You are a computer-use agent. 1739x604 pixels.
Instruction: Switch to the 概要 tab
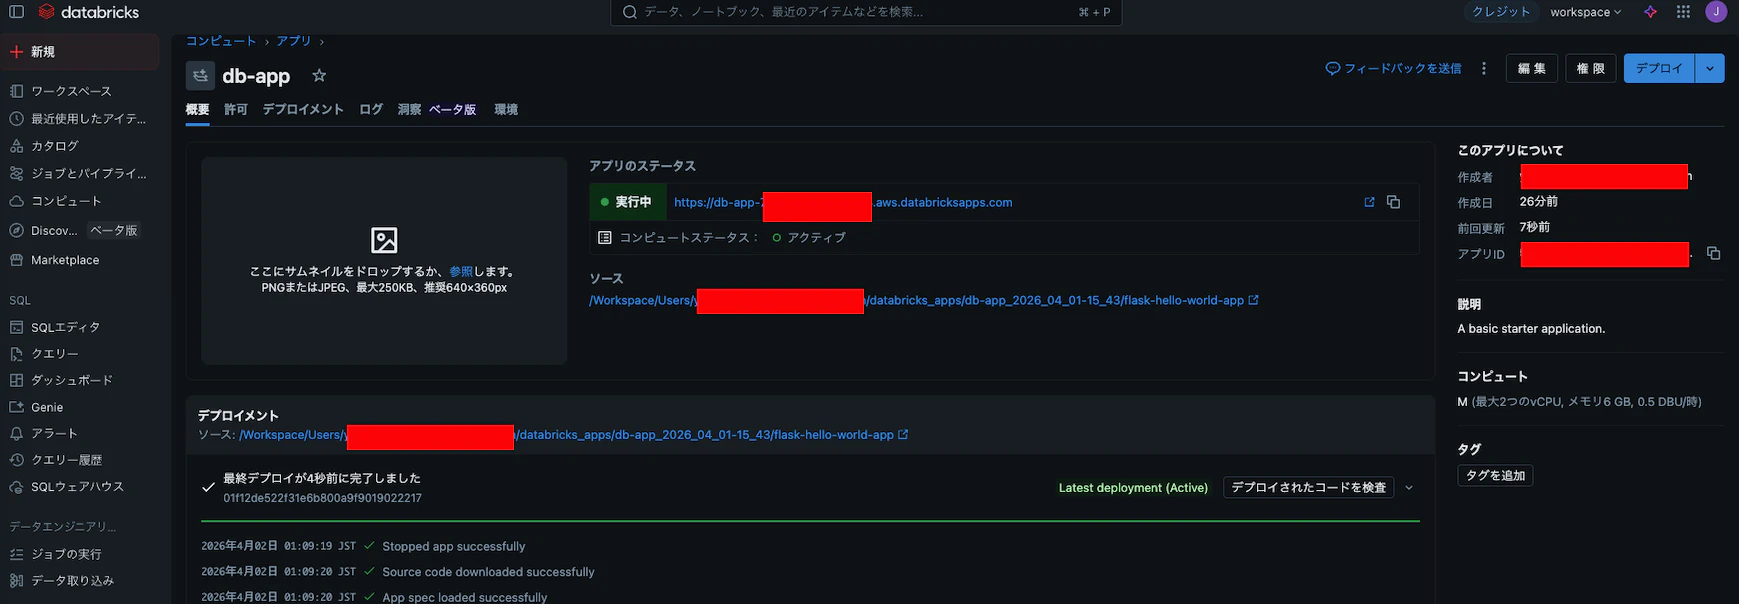(x=197, y=109)
